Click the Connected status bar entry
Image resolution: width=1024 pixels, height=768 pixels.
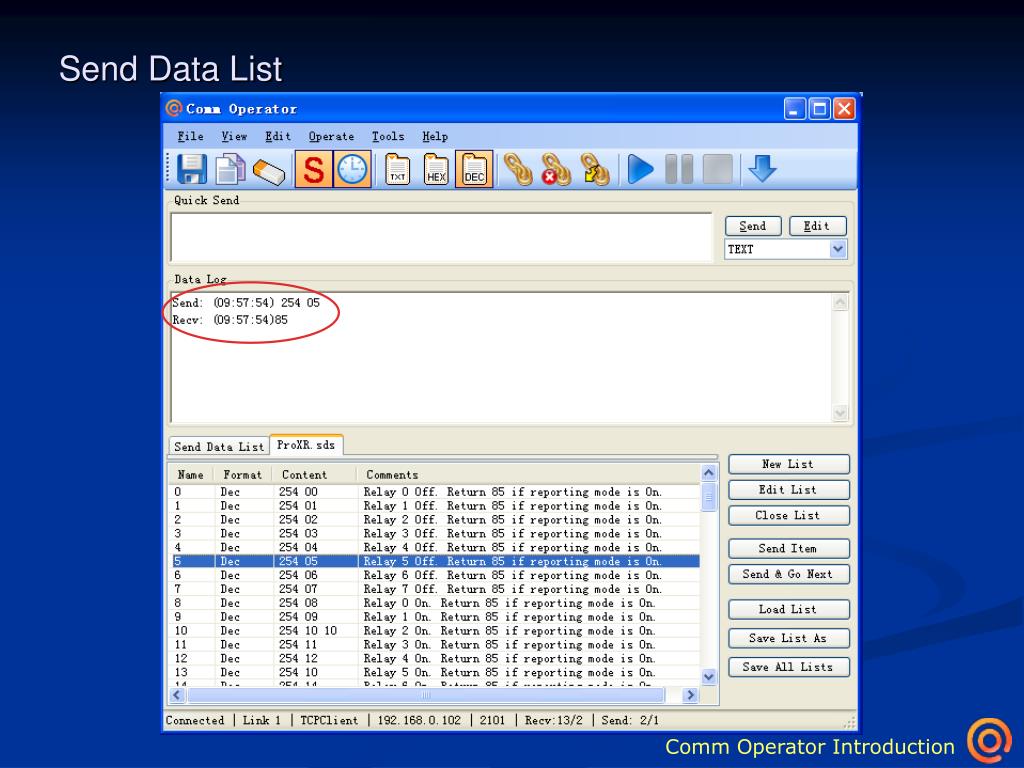pyautogui.click(x=195, y=720)
